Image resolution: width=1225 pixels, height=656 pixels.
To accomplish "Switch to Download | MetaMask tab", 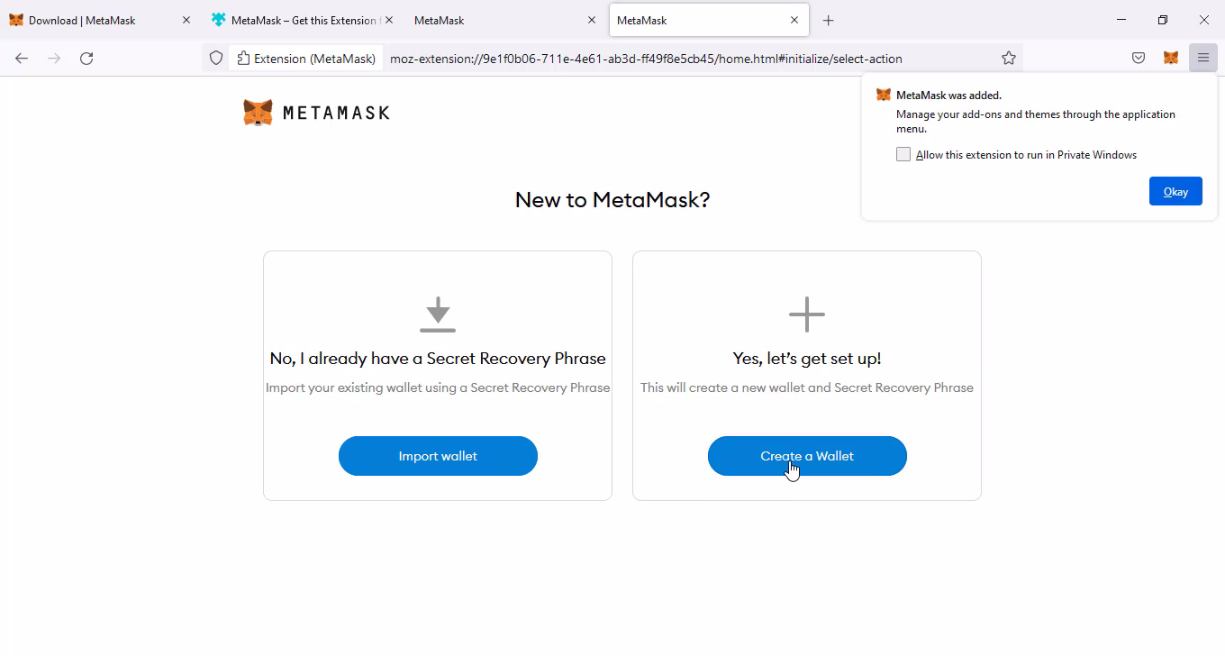I will 90,20.
